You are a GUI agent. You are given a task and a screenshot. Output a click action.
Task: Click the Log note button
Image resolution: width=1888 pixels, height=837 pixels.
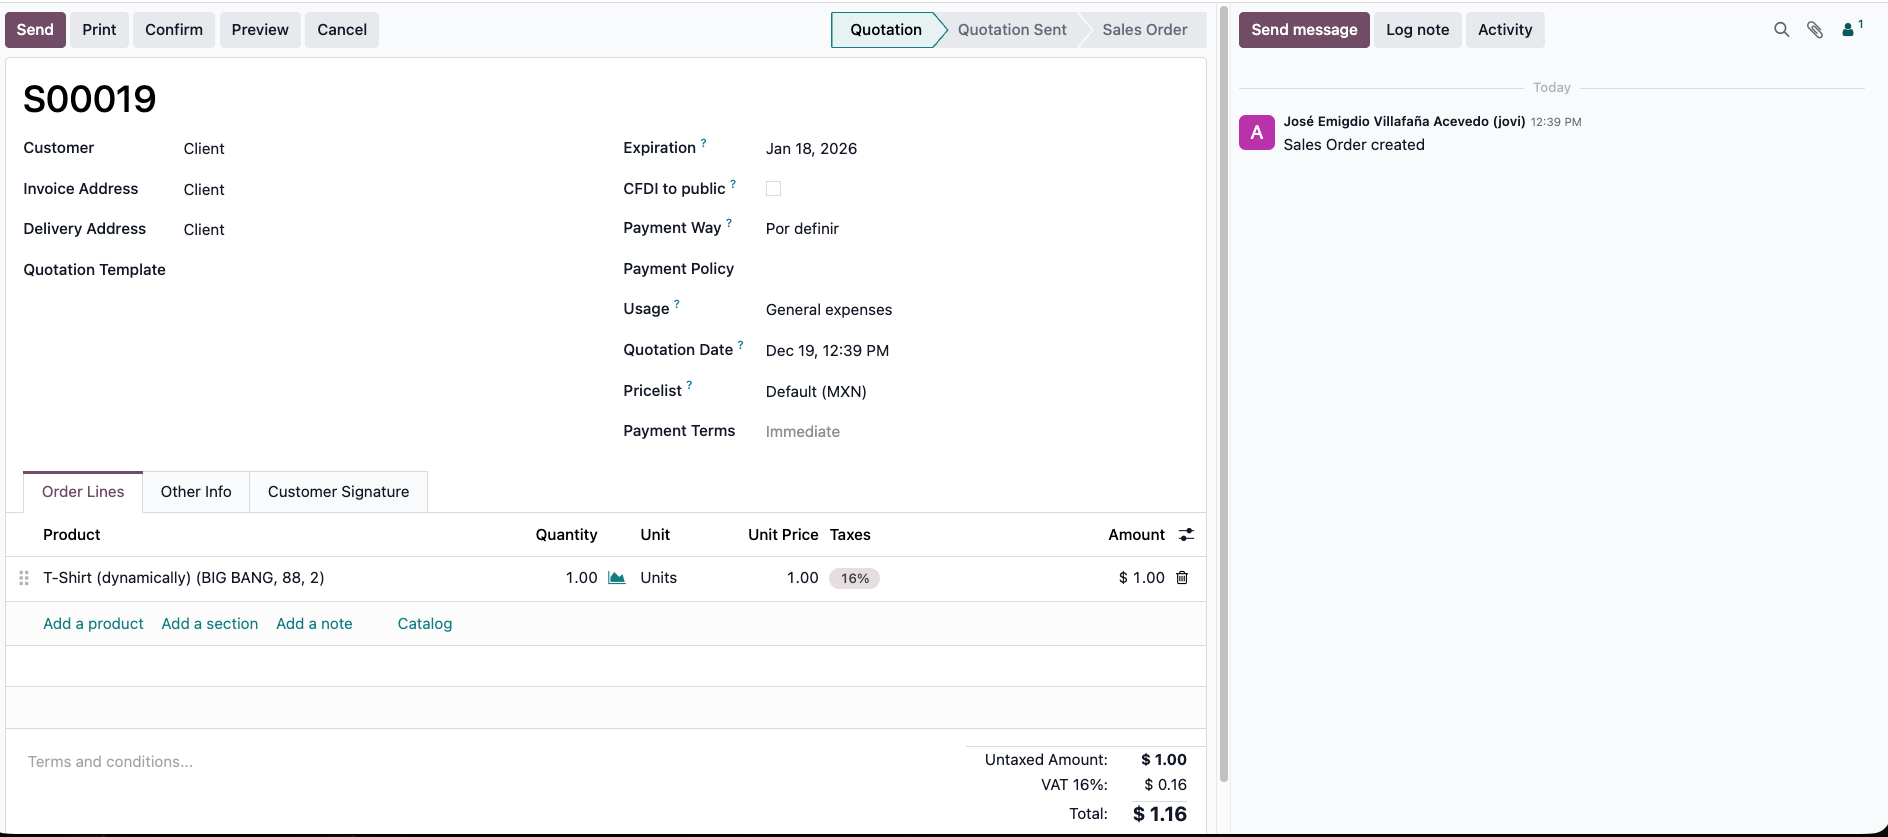pos(1417,30)
